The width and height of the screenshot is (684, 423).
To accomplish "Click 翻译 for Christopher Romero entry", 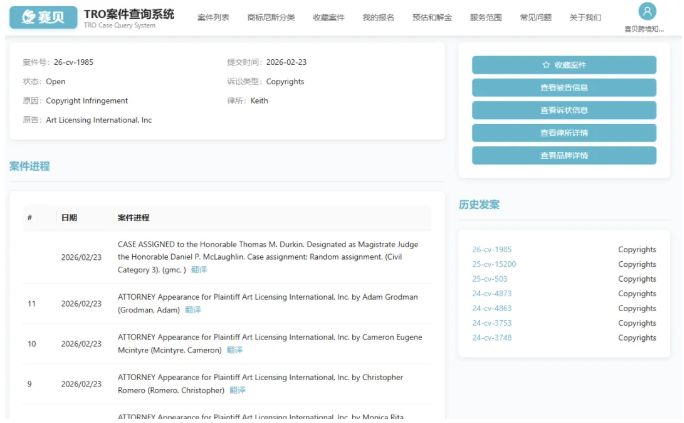I will 237,390.
